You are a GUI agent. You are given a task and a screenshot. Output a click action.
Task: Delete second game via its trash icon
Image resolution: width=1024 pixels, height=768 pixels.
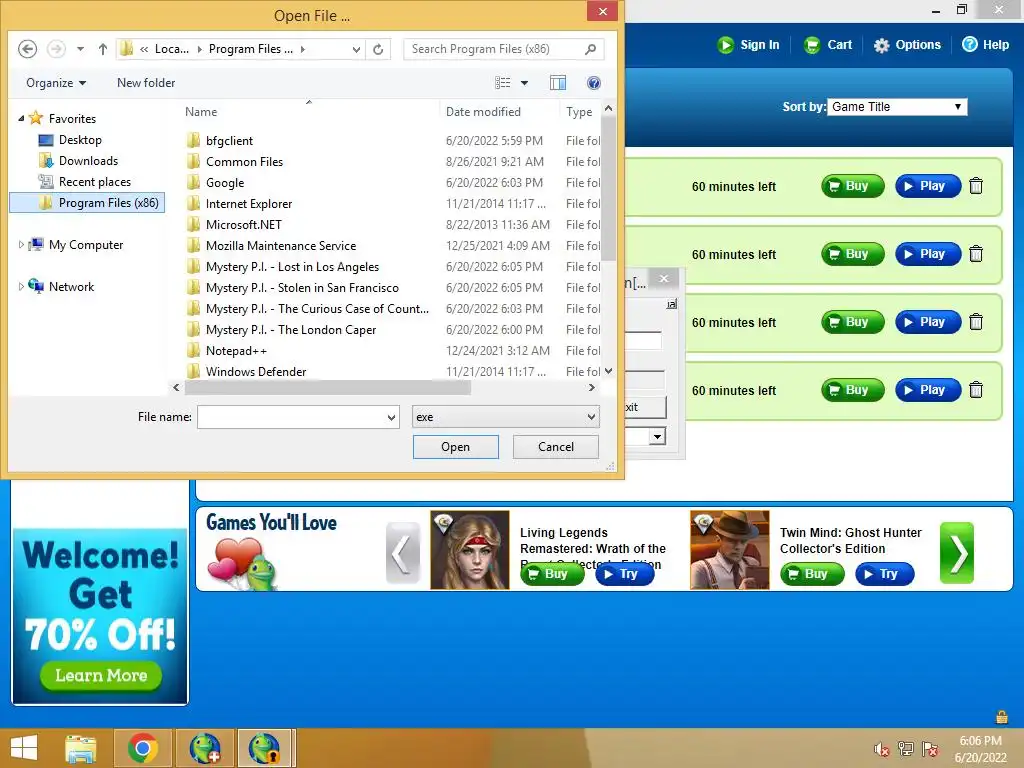[976, 254]
